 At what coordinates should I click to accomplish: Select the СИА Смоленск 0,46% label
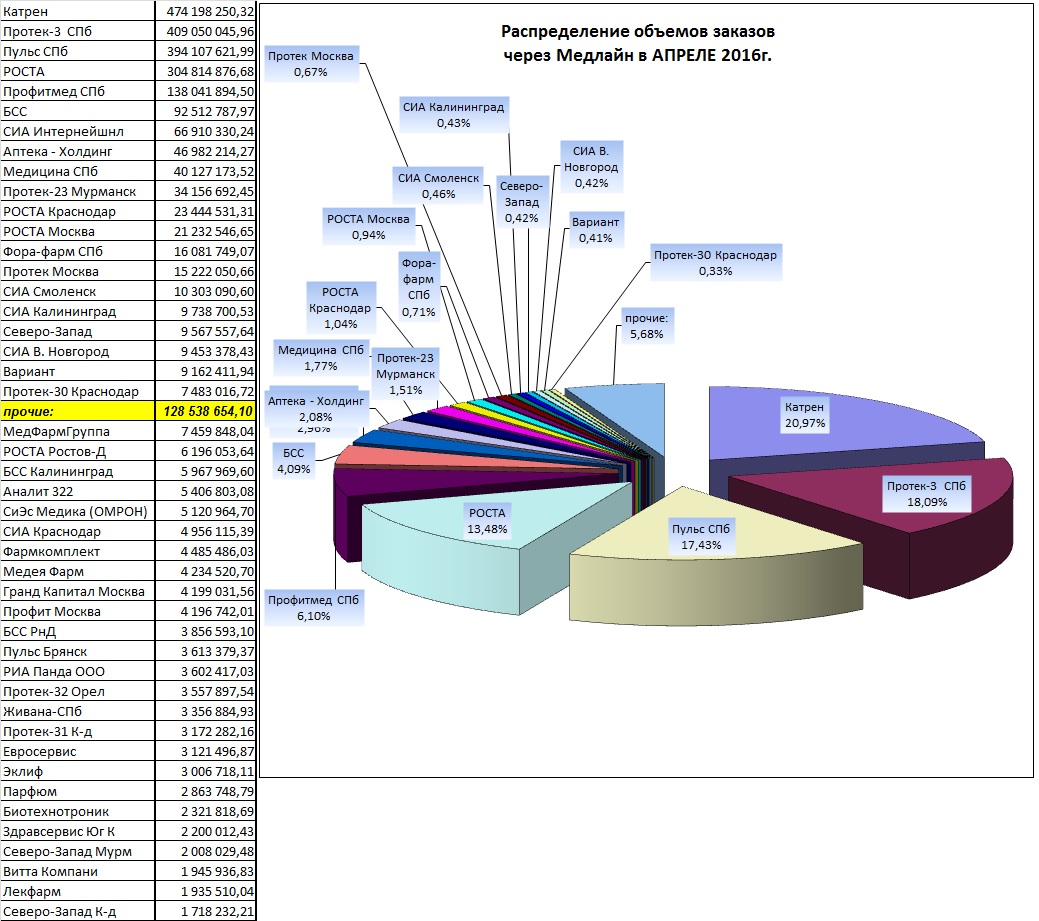438,186
